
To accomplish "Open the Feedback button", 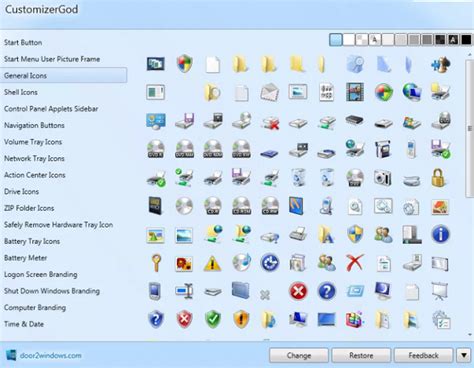I will (423, 355).
